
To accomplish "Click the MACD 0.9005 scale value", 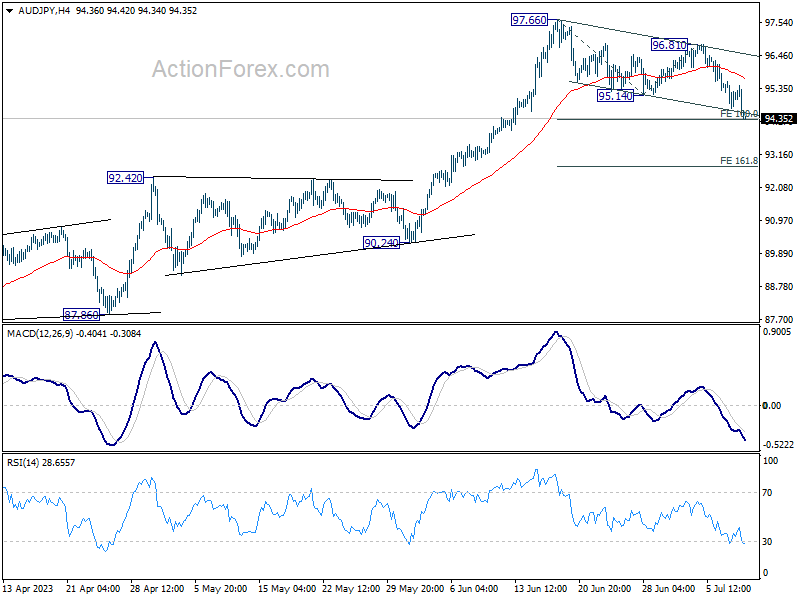I will 777,332.
